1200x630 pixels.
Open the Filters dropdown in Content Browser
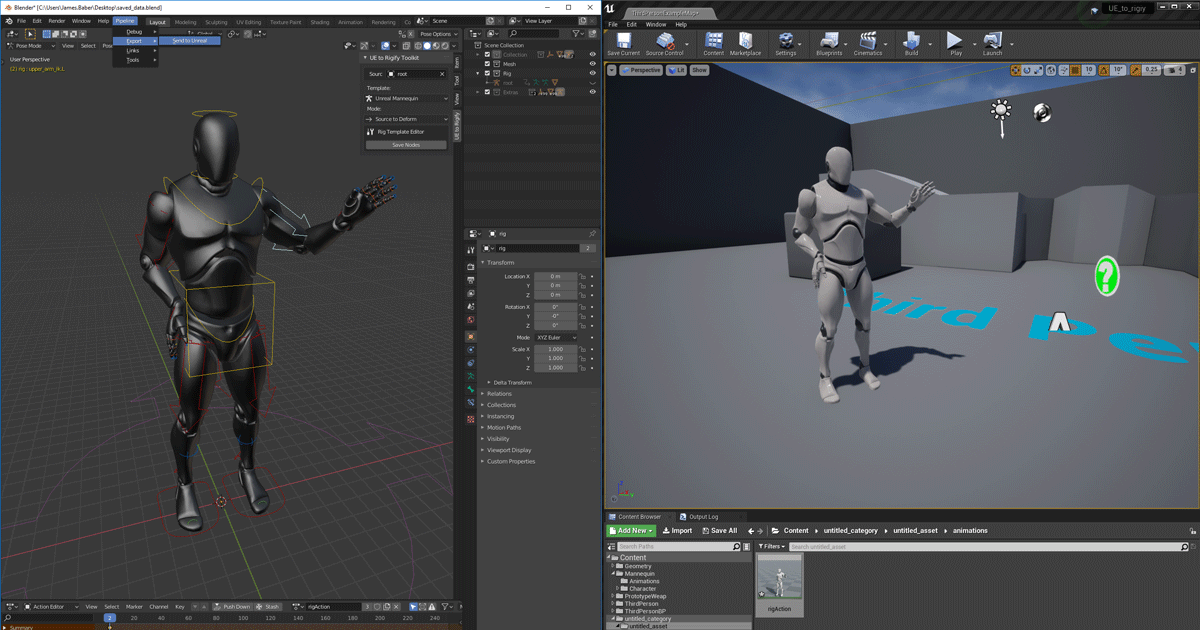click(x=770, y=547)
